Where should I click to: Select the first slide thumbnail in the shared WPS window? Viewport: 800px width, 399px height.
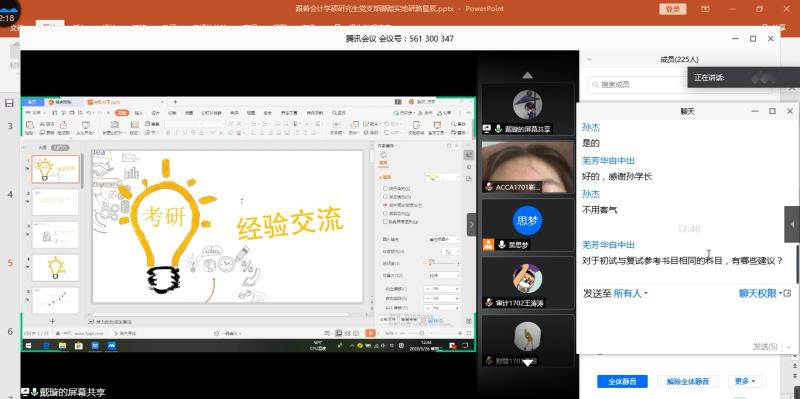click(56, 169)
